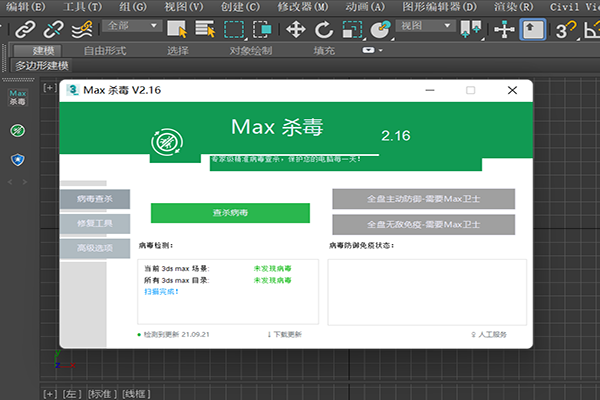Switch to the 填充 ribbon tab

(x=324, y=51)
